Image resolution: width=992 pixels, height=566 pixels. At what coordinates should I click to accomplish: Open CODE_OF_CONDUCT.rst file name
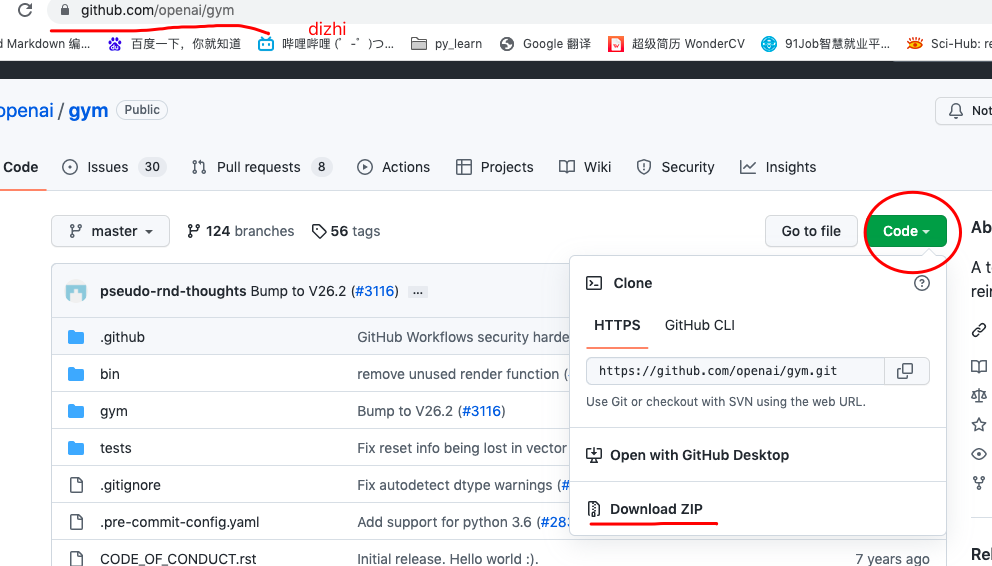(178, 558)
